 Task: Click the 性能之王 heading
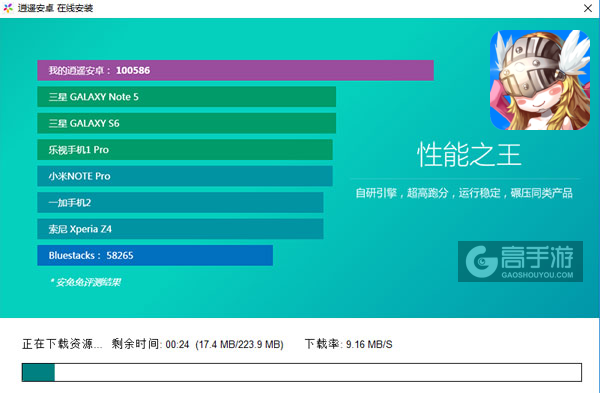(x=469, y=155)
